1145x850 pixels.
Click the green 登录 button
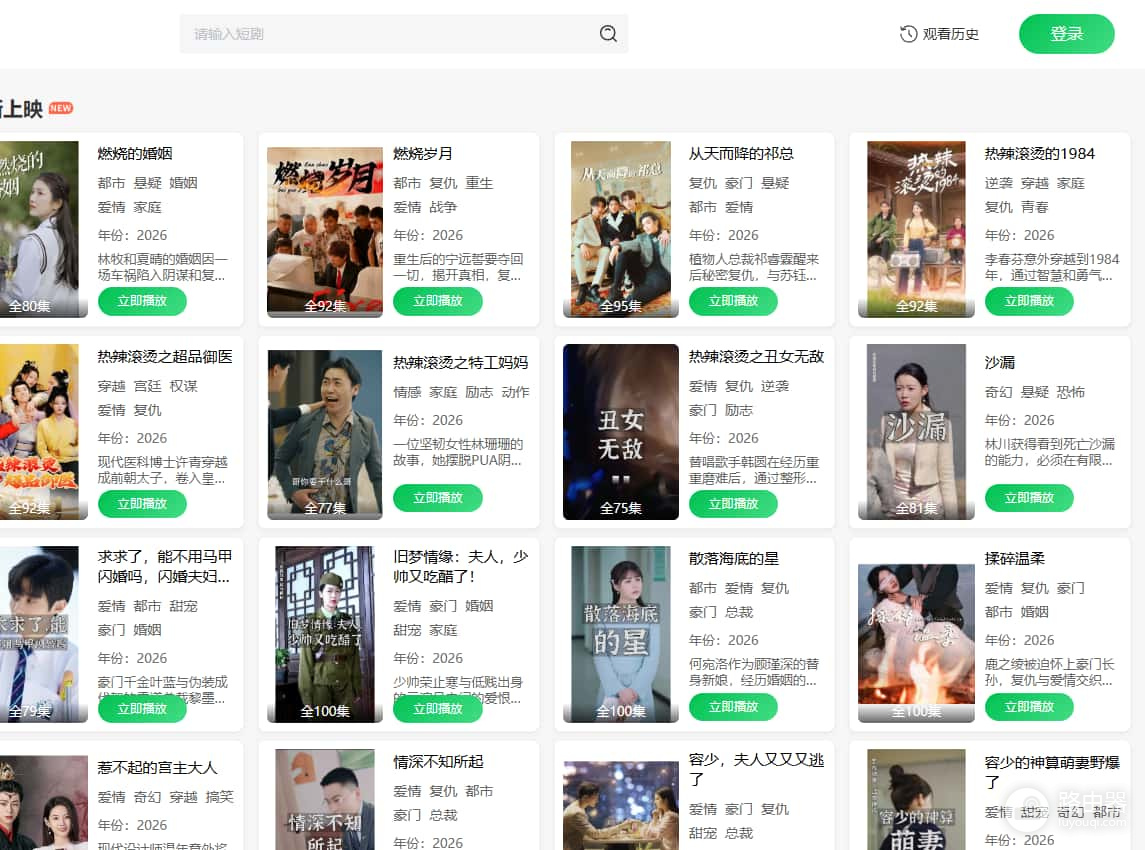coord(1066,34)
